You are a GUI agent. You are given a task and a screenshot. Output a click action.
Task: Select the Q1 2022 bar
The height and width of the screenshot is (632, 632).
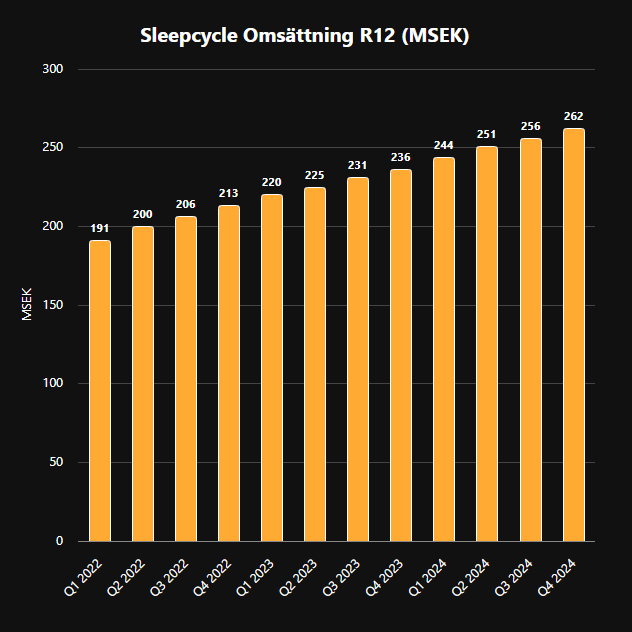tap(100, 391)
